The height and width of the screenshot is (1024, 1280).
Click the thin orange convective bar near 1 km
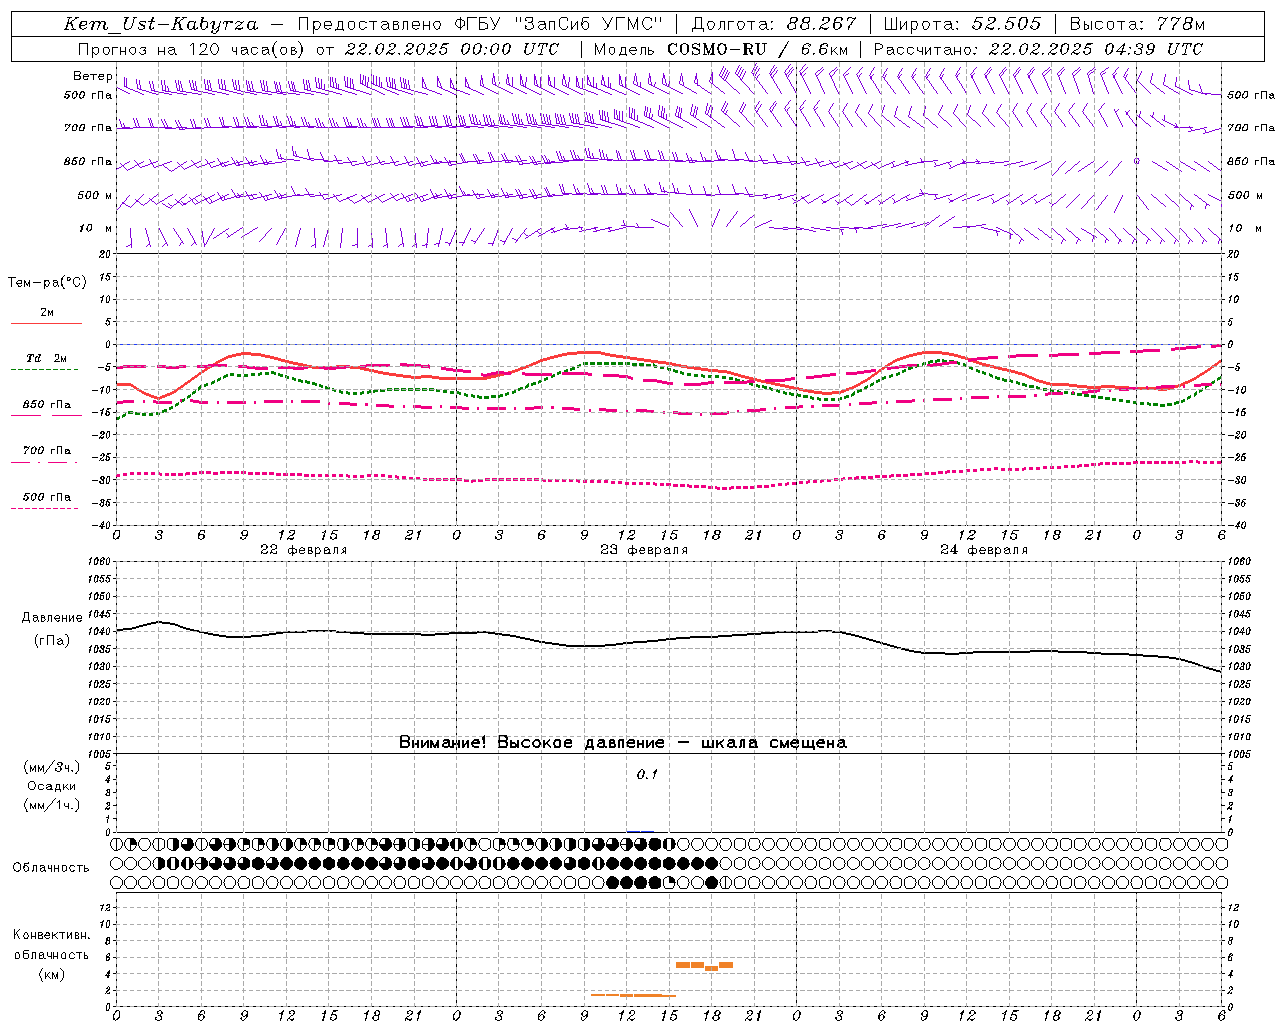click(633, 995)
